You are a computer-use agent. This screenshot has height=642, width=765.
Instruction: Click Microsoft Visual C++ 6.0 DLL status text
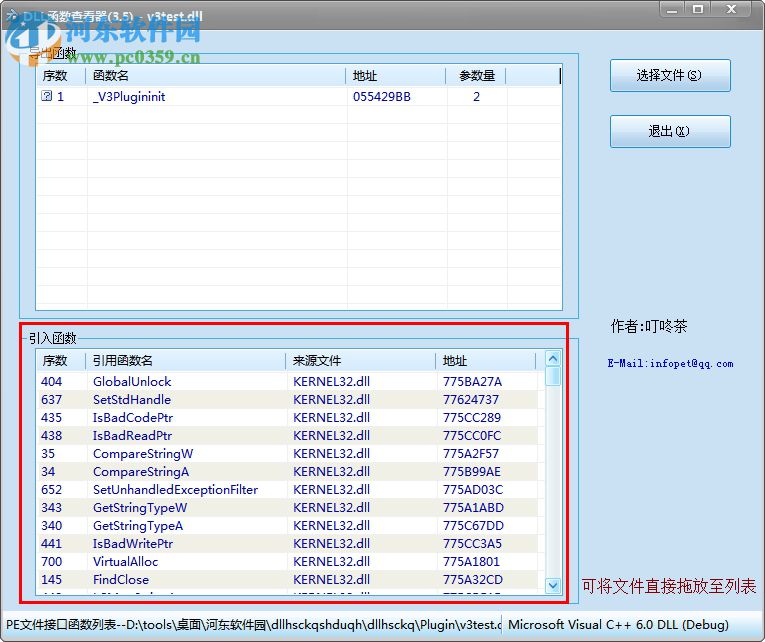tap(618, 624)
